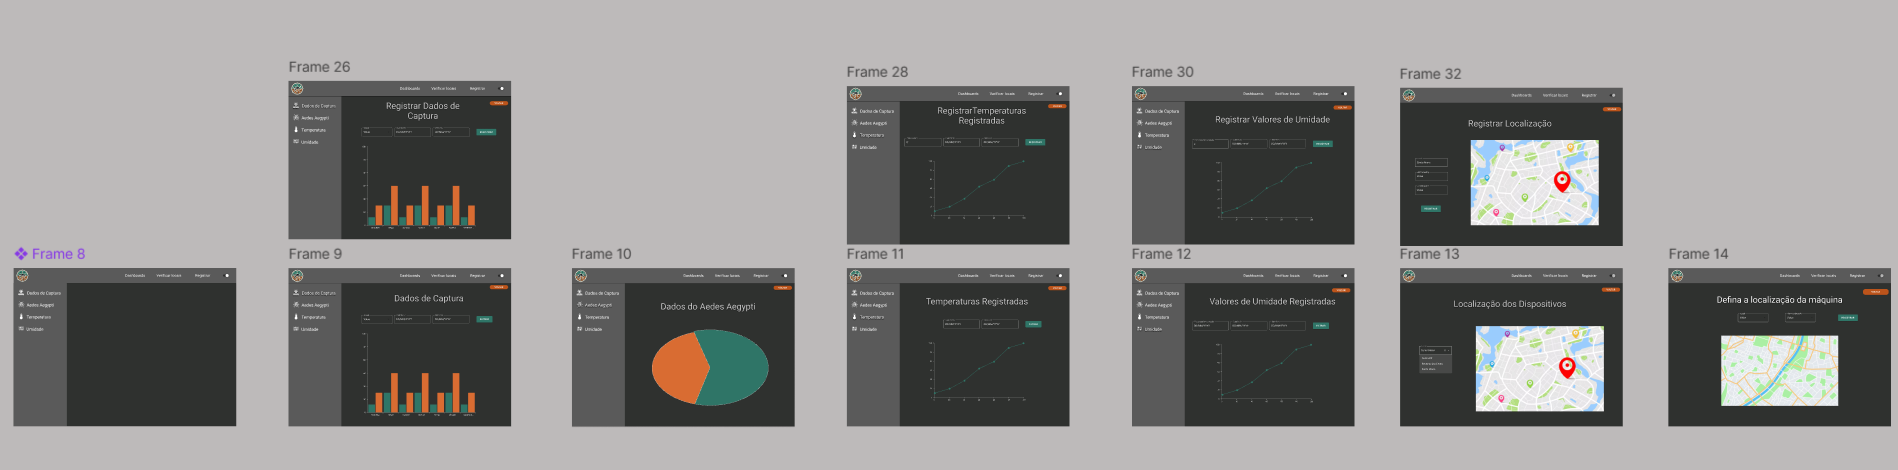Click the orange pie slice in Frame 10
This screenshot has width=1898, height=470.
click(x=678, y=368)
